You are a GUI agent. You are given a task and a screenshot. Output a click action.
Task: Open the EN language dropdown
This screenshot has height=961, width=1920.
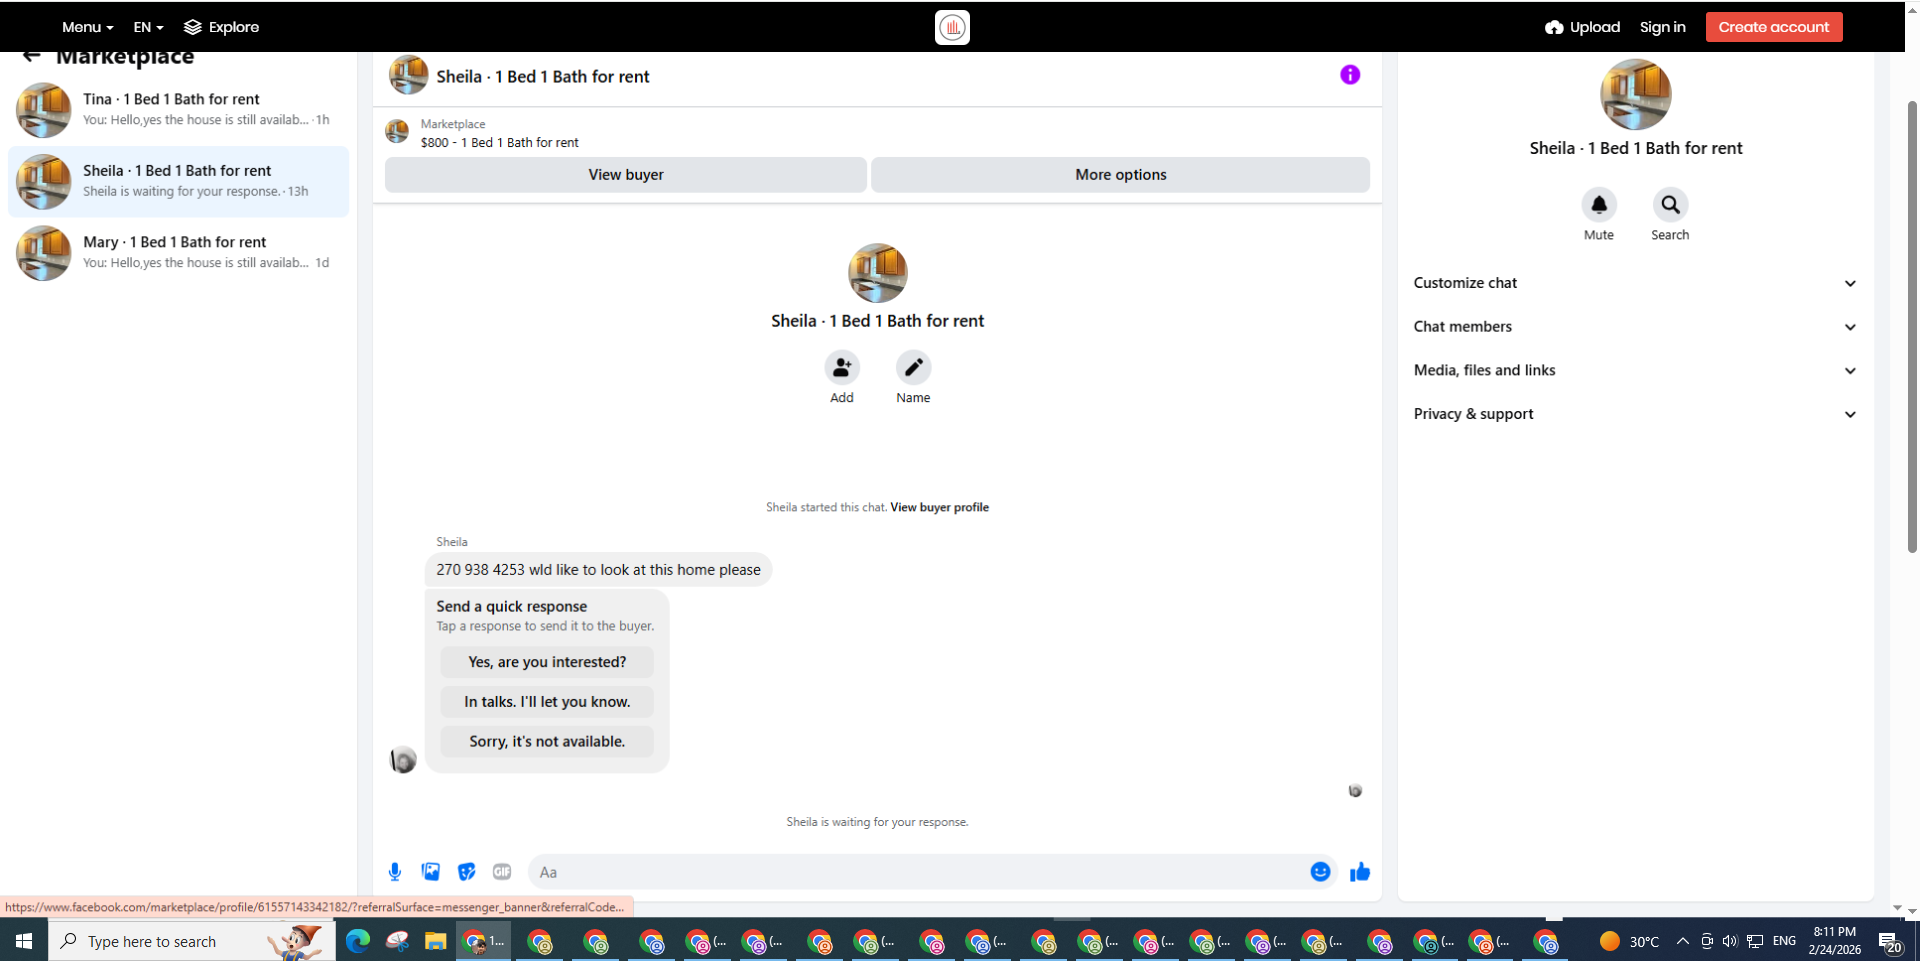[148, 27]
